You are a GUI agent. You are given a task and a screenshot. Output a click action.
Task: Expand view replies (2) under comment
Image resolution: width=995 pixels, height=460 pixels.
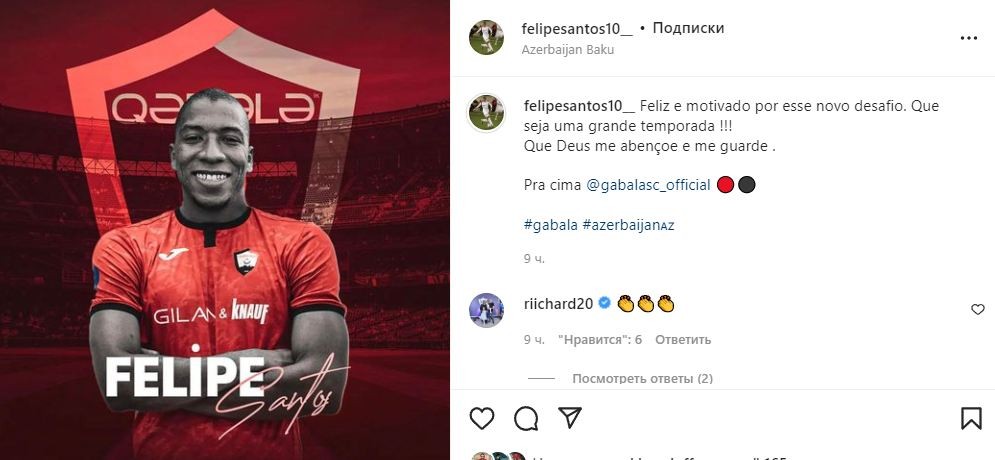642,379
